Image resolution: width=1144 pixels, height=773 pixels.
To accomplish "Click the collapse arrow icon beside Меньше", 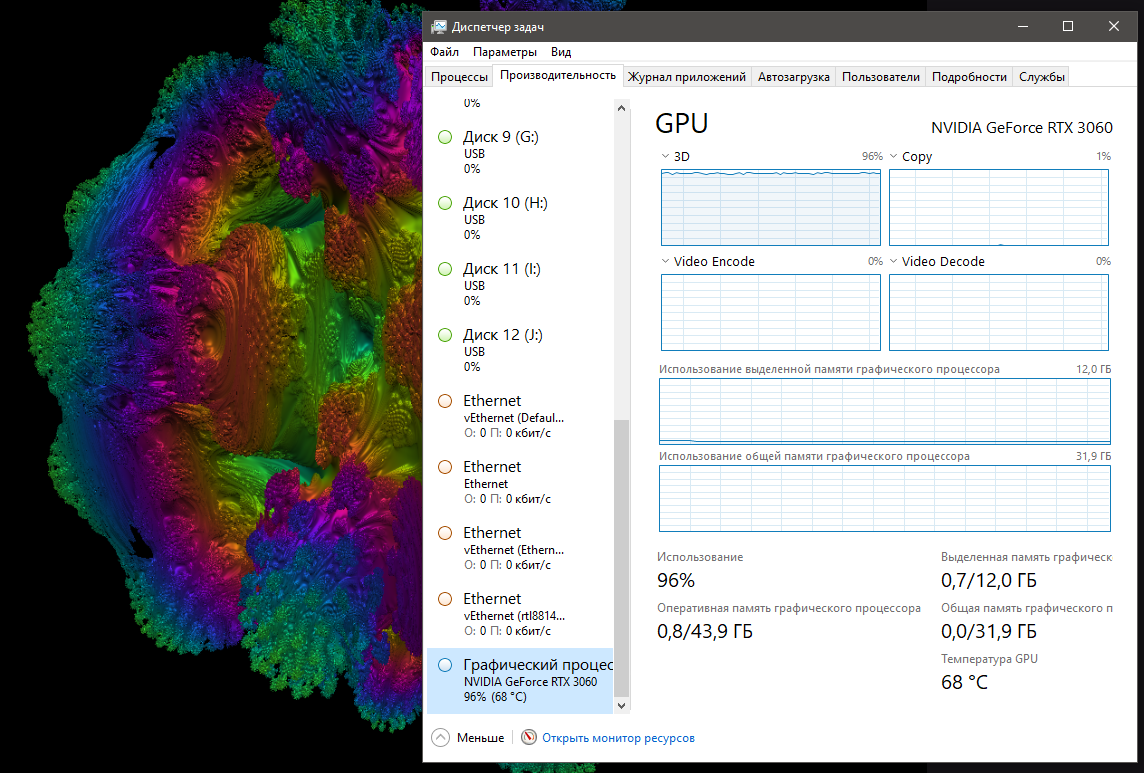I will pos(440,738).
